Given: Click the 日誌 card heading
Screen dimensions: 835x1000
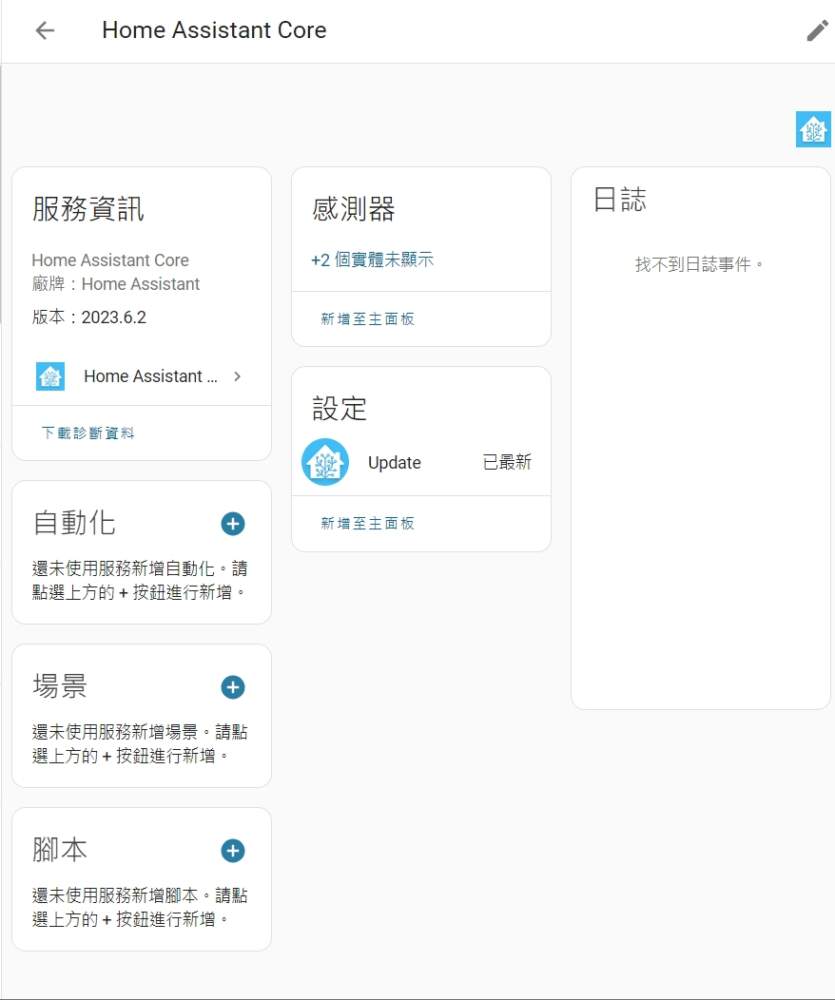Looking at the screenshot, I should 619,199.
